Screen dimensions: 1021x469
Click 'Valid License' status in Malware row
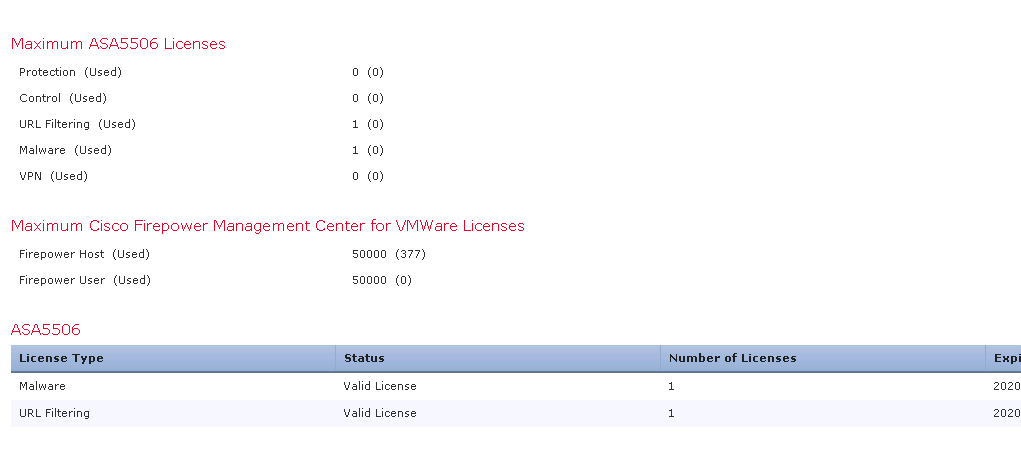click(380, 386)
